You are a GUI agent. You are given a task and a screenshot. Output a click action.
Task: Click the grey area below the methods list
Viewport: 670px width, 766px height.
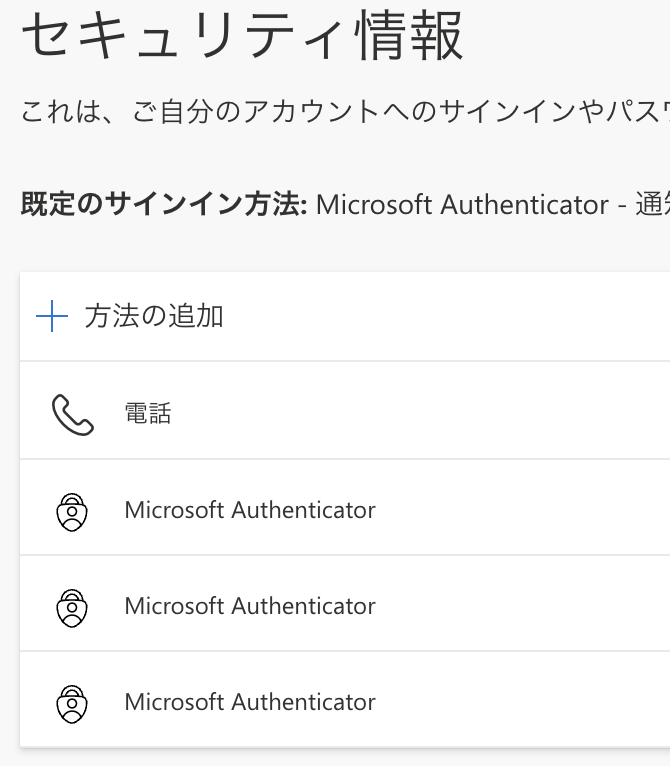pos(335,757)
